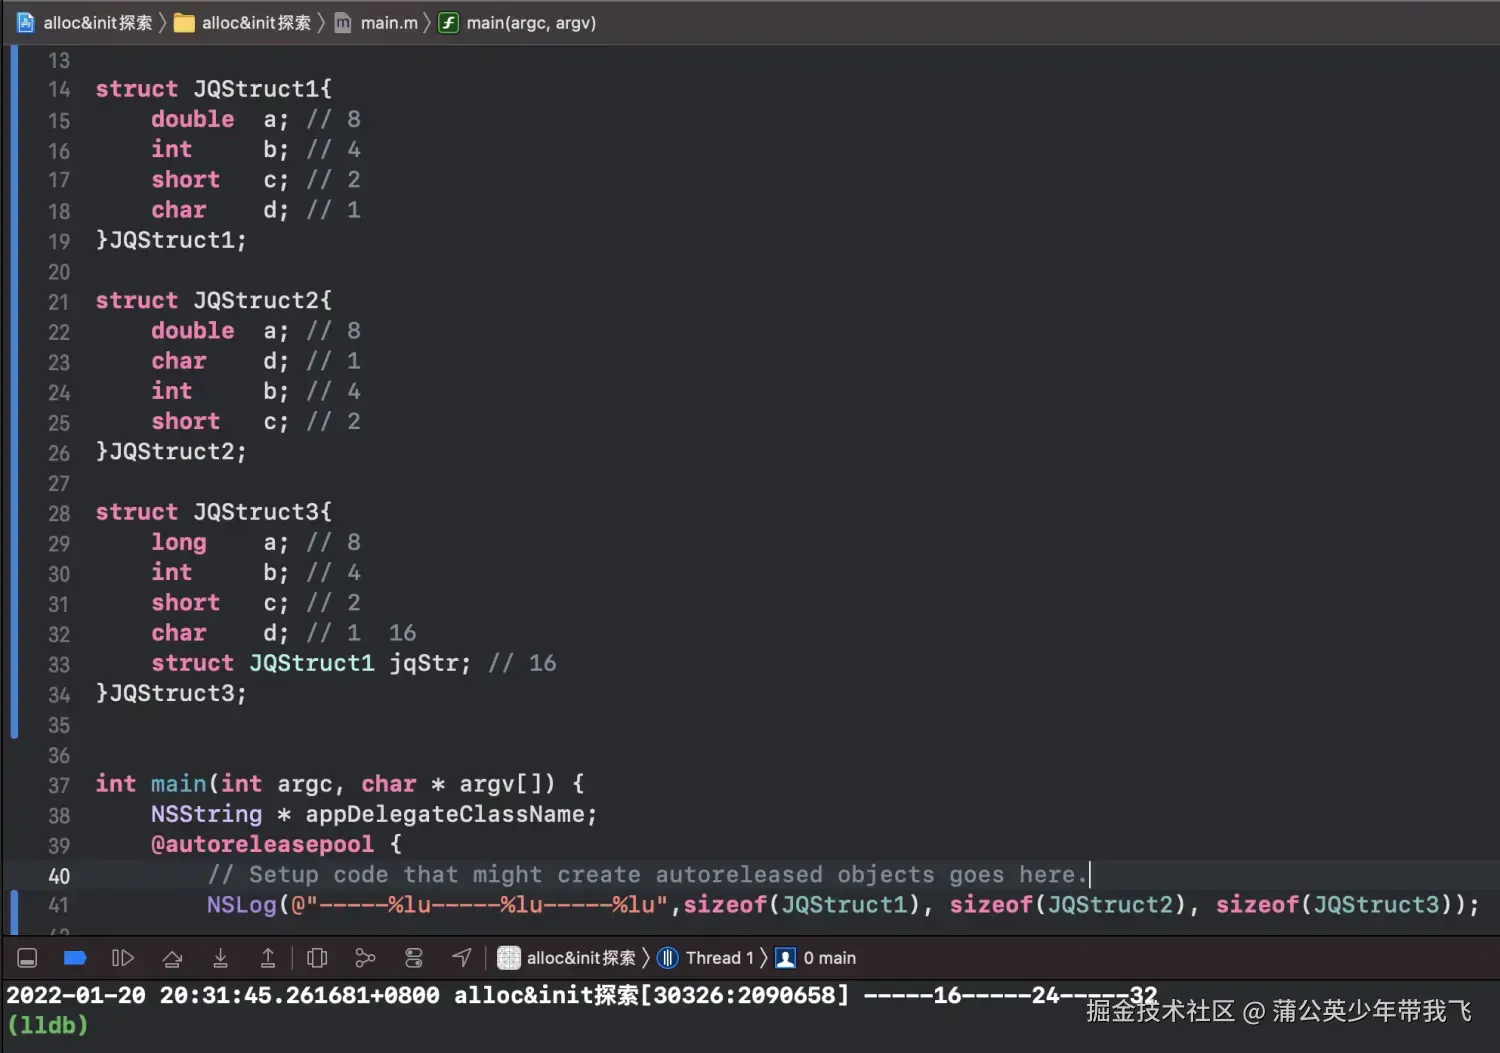Click jqStr member on line 33
Viewport: 1500px width, 1053px height.
(x=422, y=663)
